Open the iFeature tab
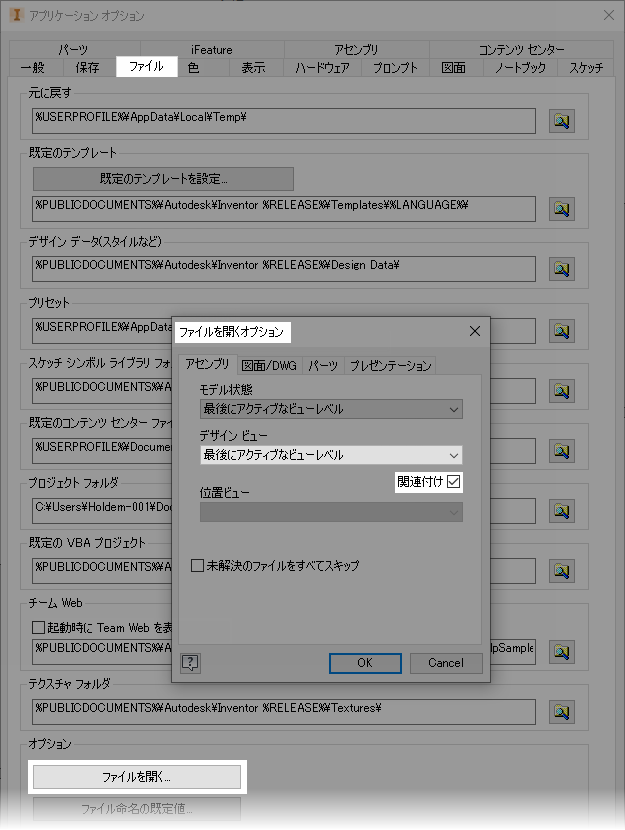Screen dimensions: 625x830 click(x=212, y=50)
